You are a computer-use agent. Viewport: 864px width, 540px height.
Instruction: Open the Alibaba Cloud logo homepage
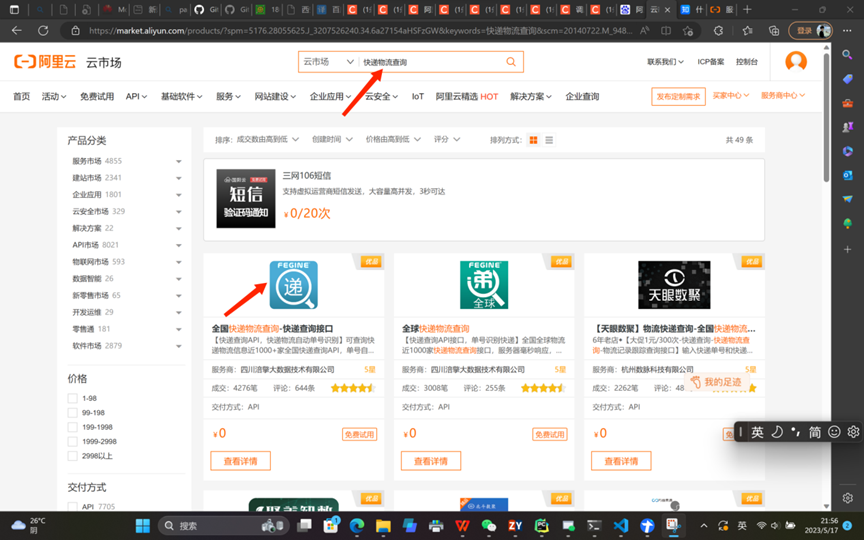45,62
